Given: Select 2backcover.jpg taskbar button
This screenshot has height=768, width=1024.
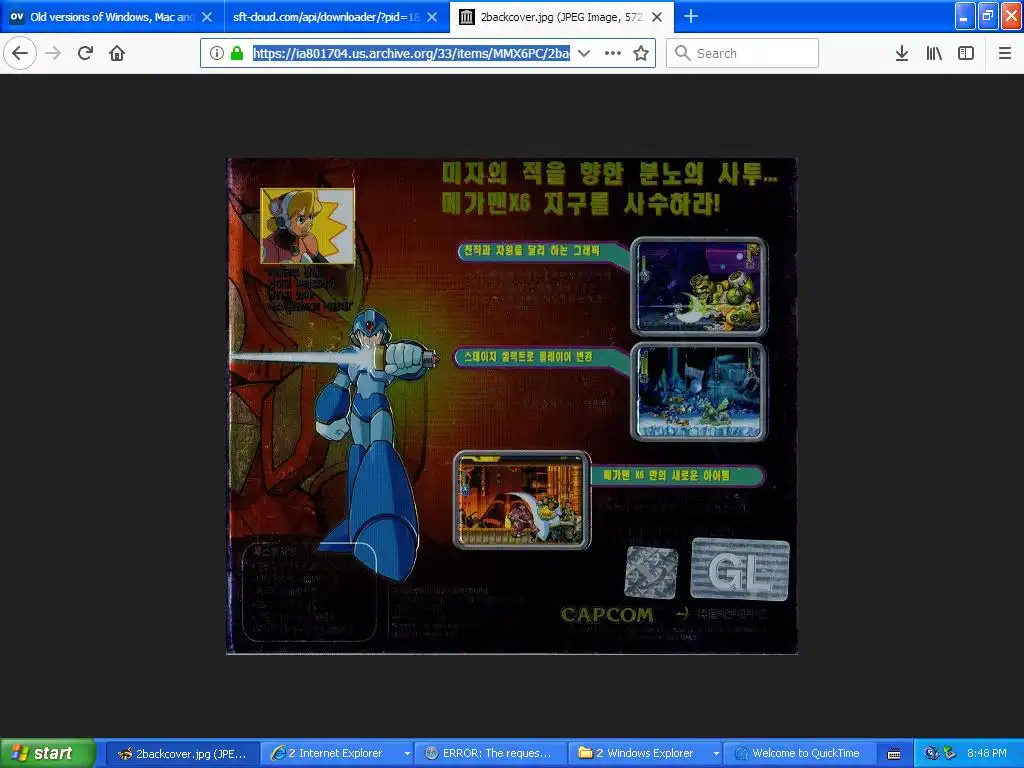Looking at the screenshot, I should pos(182,753).
